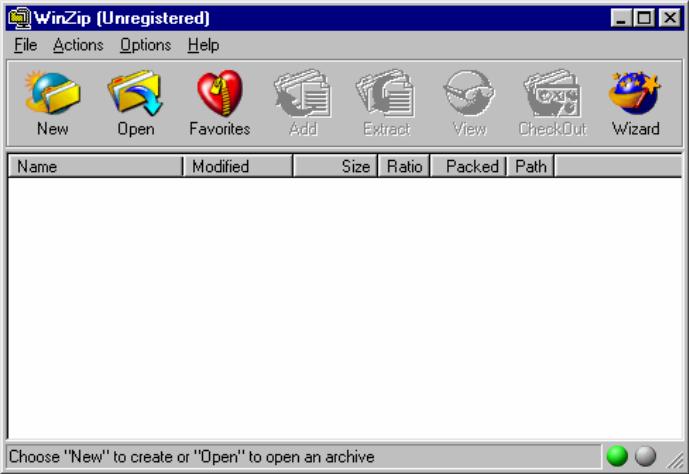Image resolution: width=689 pixels, height=474 pixels.
Task: Click the green status light indicator
Action: click(x=617, y=456)
